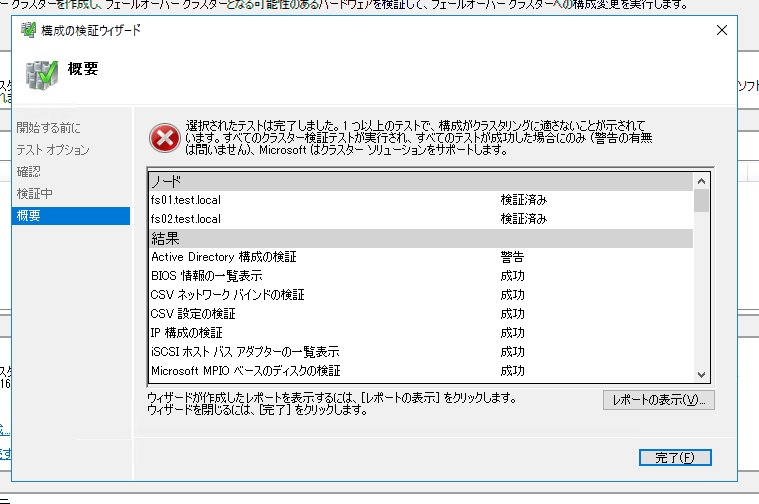Select IP 構成の検証 row
Image resolution: width=759 pixels, height=504 pixels.
[x=421, y=333]
